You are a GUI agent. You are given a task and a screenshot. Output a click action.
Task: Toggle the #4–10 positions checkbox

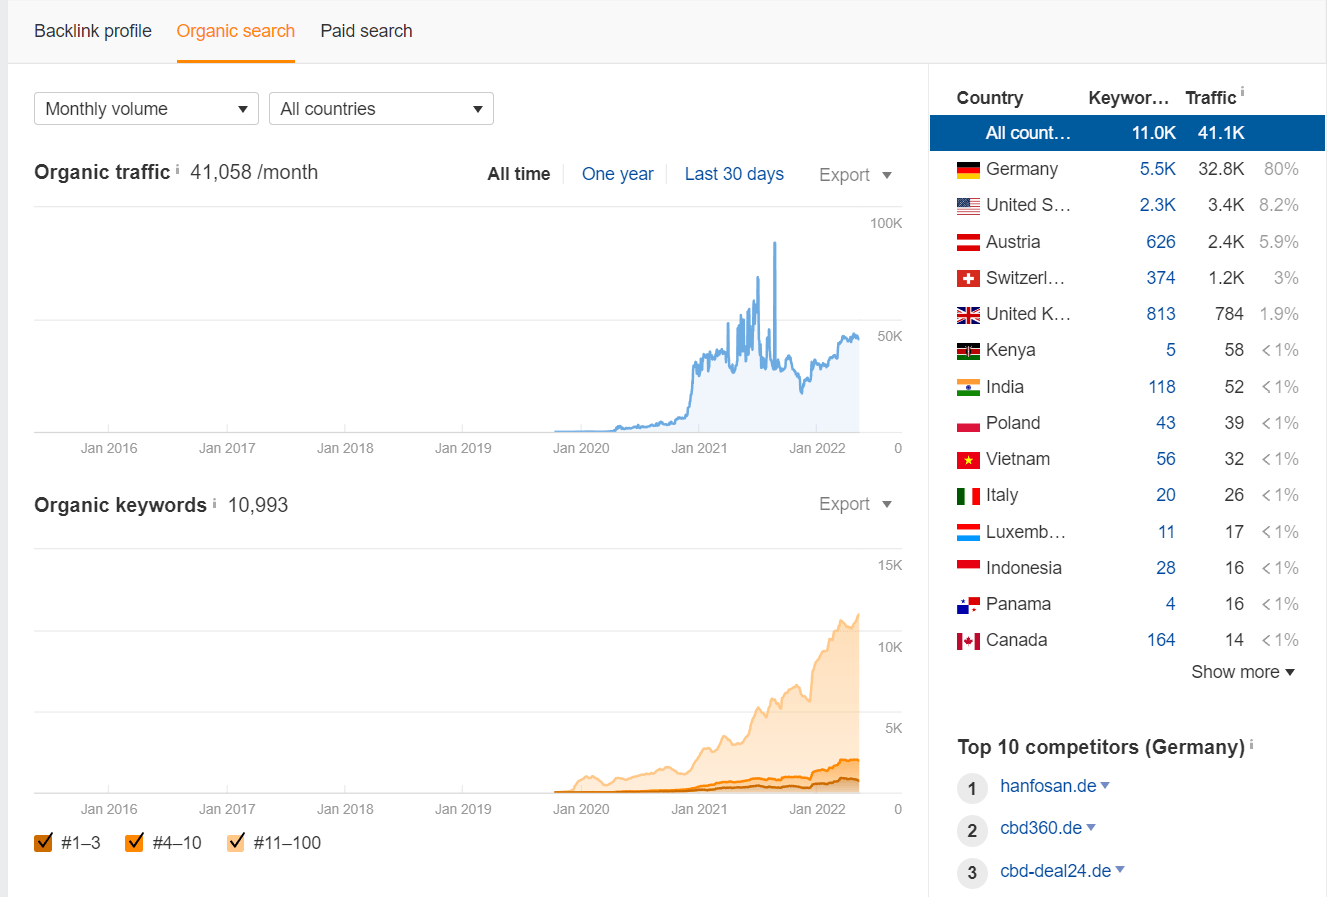coord(135,842)
